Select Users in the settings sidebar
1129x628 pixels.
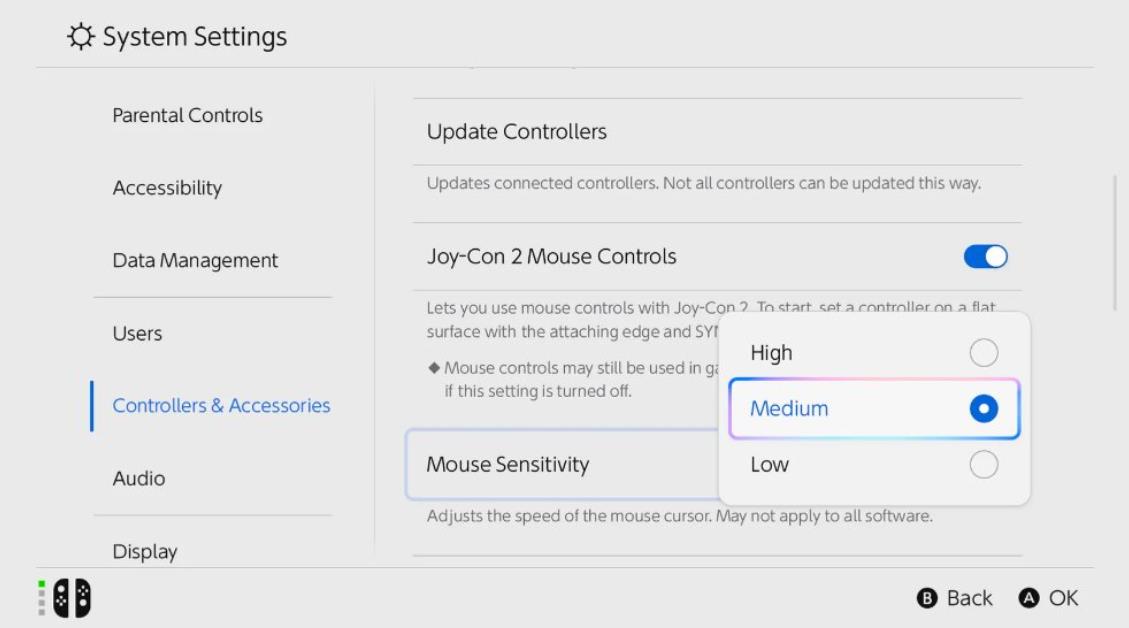(137, 333)
